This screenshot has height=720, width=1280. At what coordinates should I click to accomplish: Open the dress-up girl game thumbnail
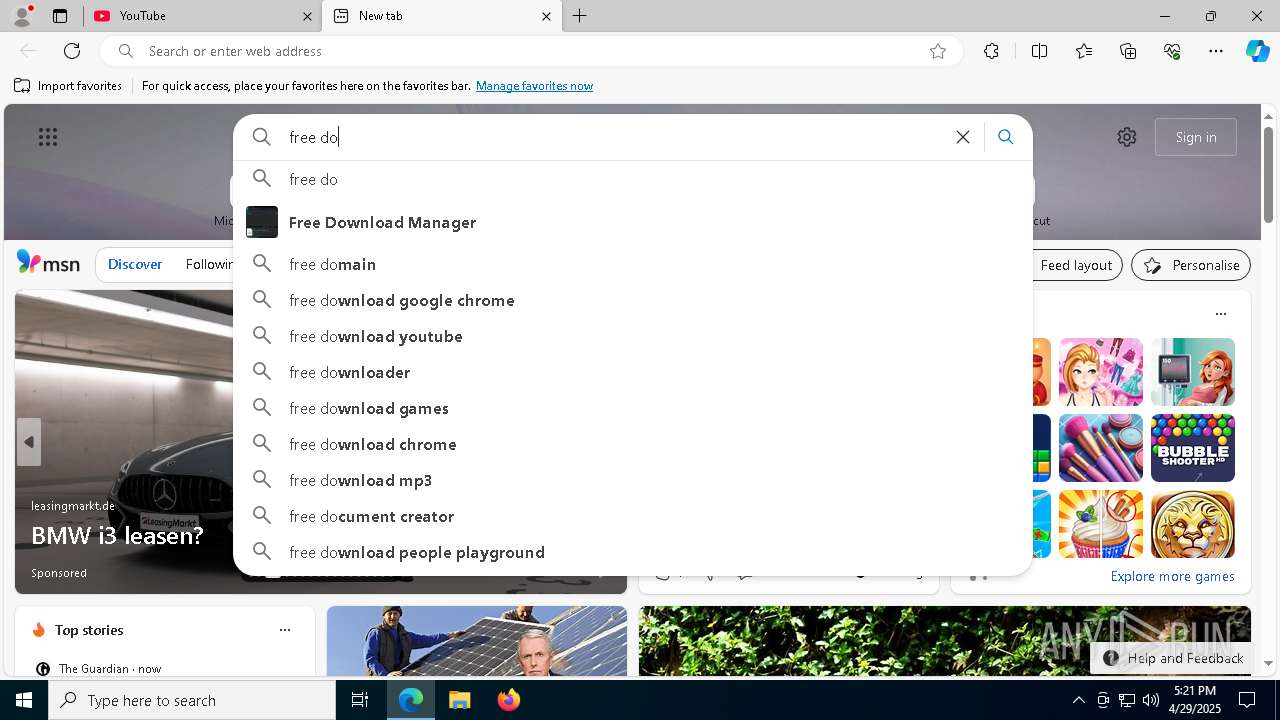[x=1101, y=372]
